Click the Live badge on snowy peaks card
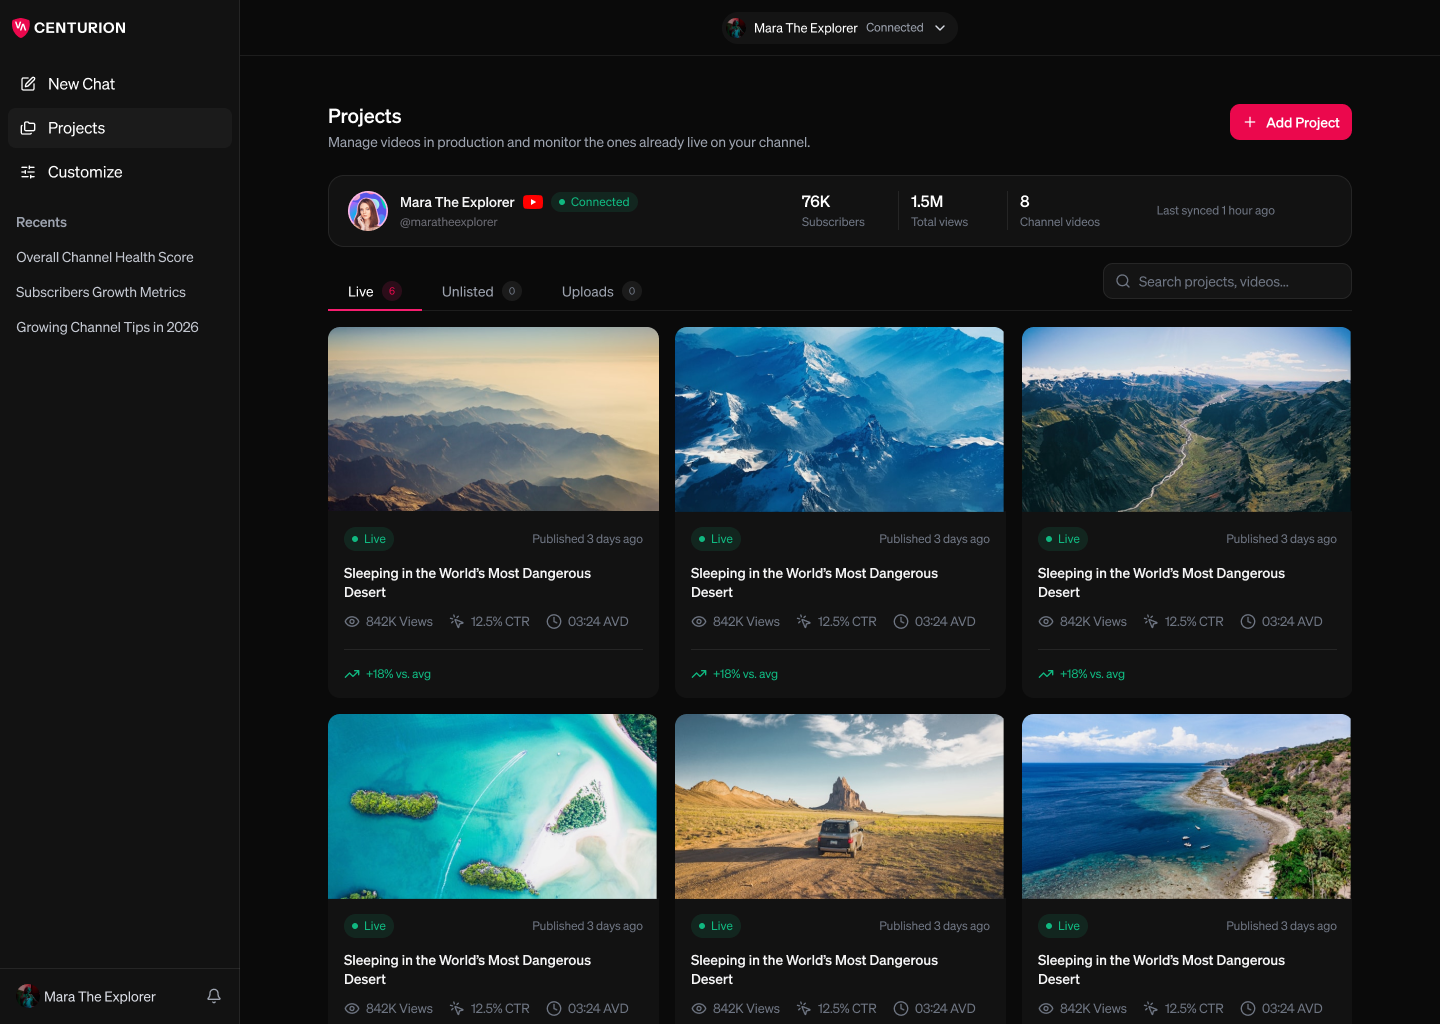The image size is (1440, 1024). pyautogui.click(x=716, y=539)
